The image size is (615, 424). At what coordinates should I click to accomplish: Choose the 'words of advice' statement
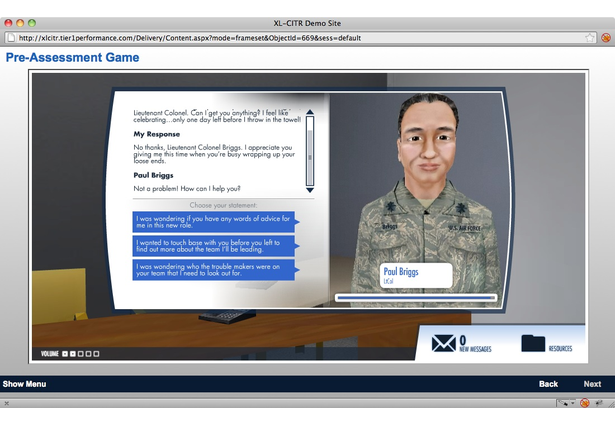pos(216,222)
